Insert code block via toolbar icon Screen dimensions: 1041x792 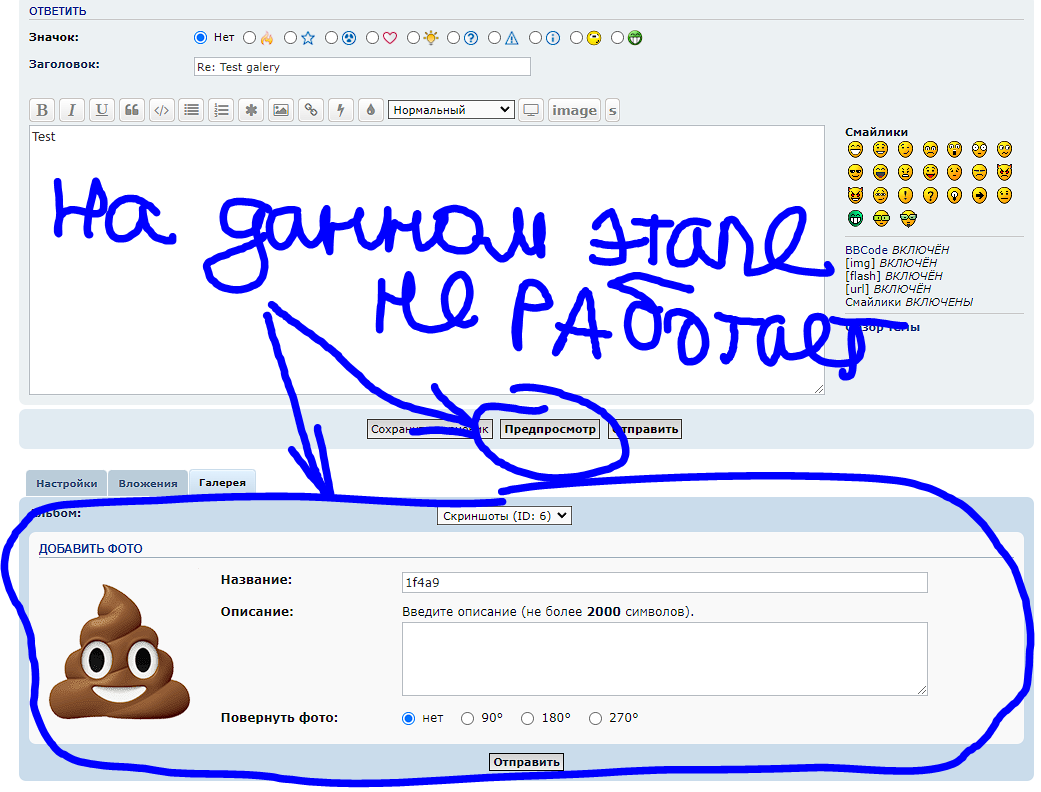coord(161,110)
